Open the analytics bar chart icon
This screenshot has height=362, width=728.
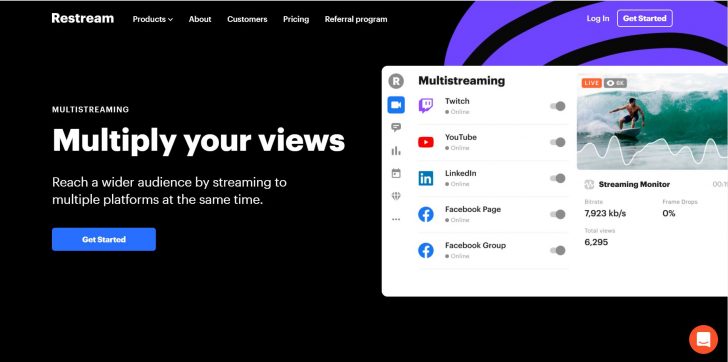(396, 150)
